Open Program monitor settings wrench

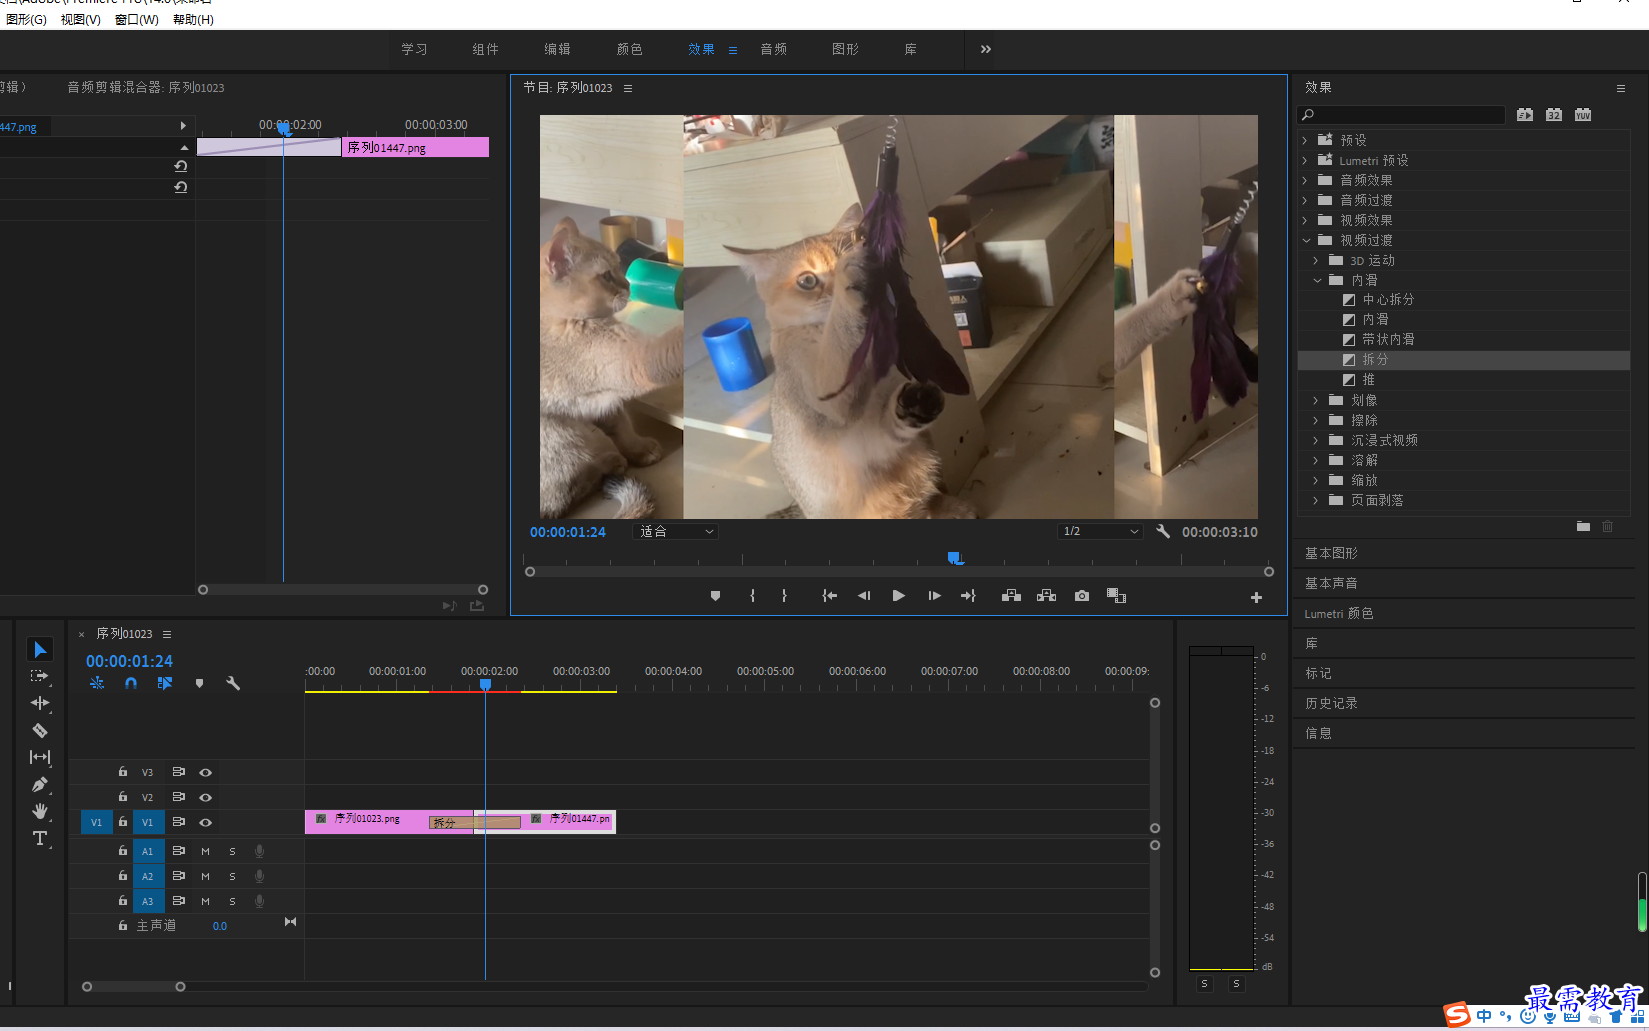coord(1162,532)
